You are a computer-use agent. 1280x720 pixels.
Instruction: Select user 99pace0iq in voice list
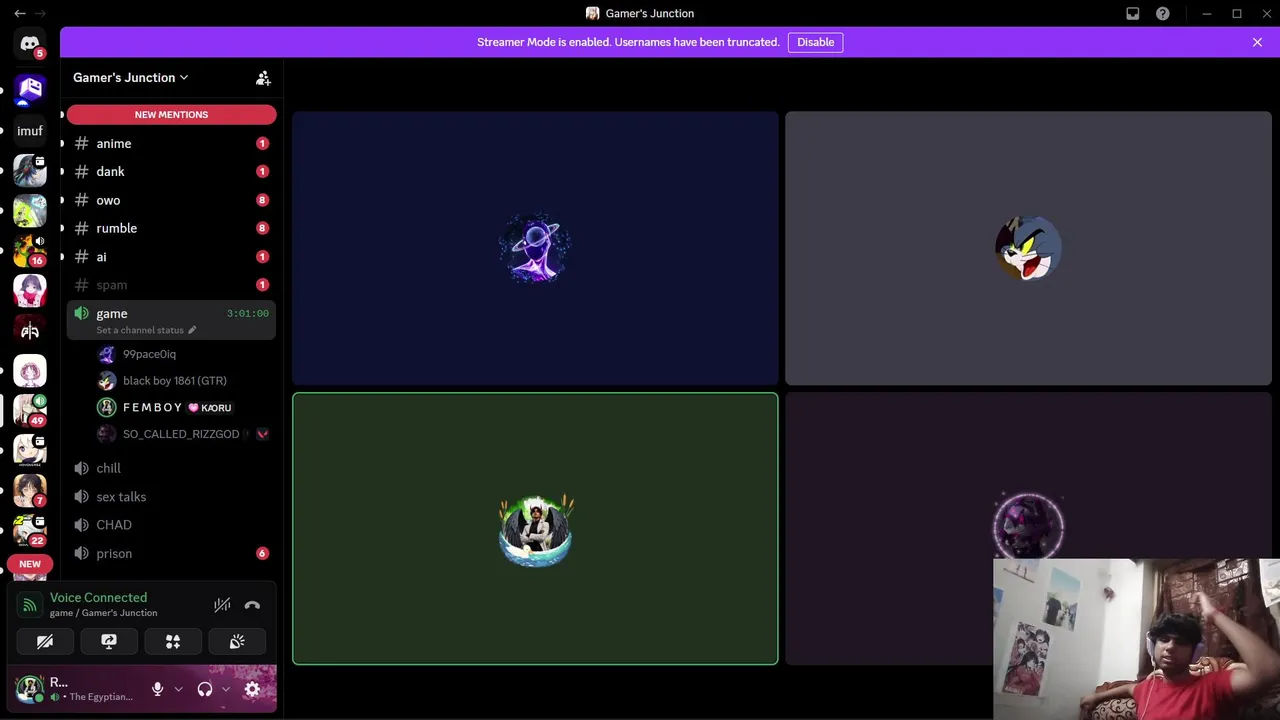point(183,354)
